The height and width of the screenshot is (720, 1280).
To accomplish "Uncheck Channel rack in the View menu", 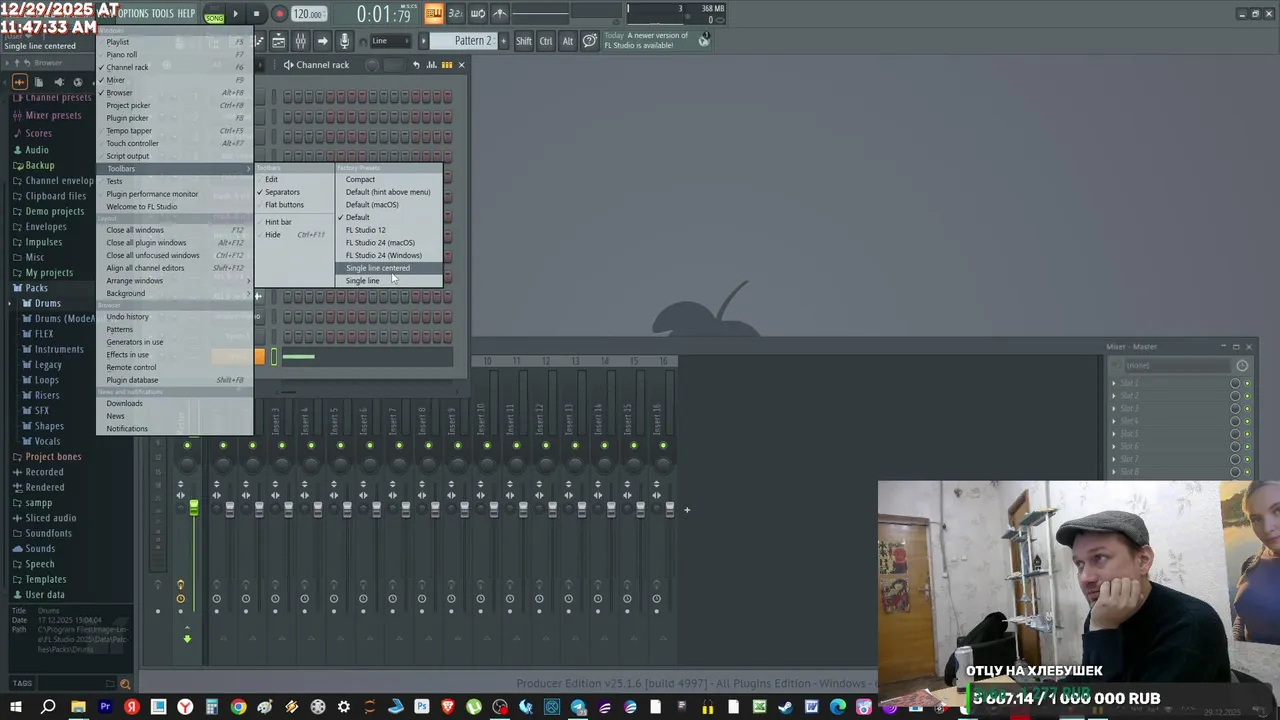I will point(174,67).
